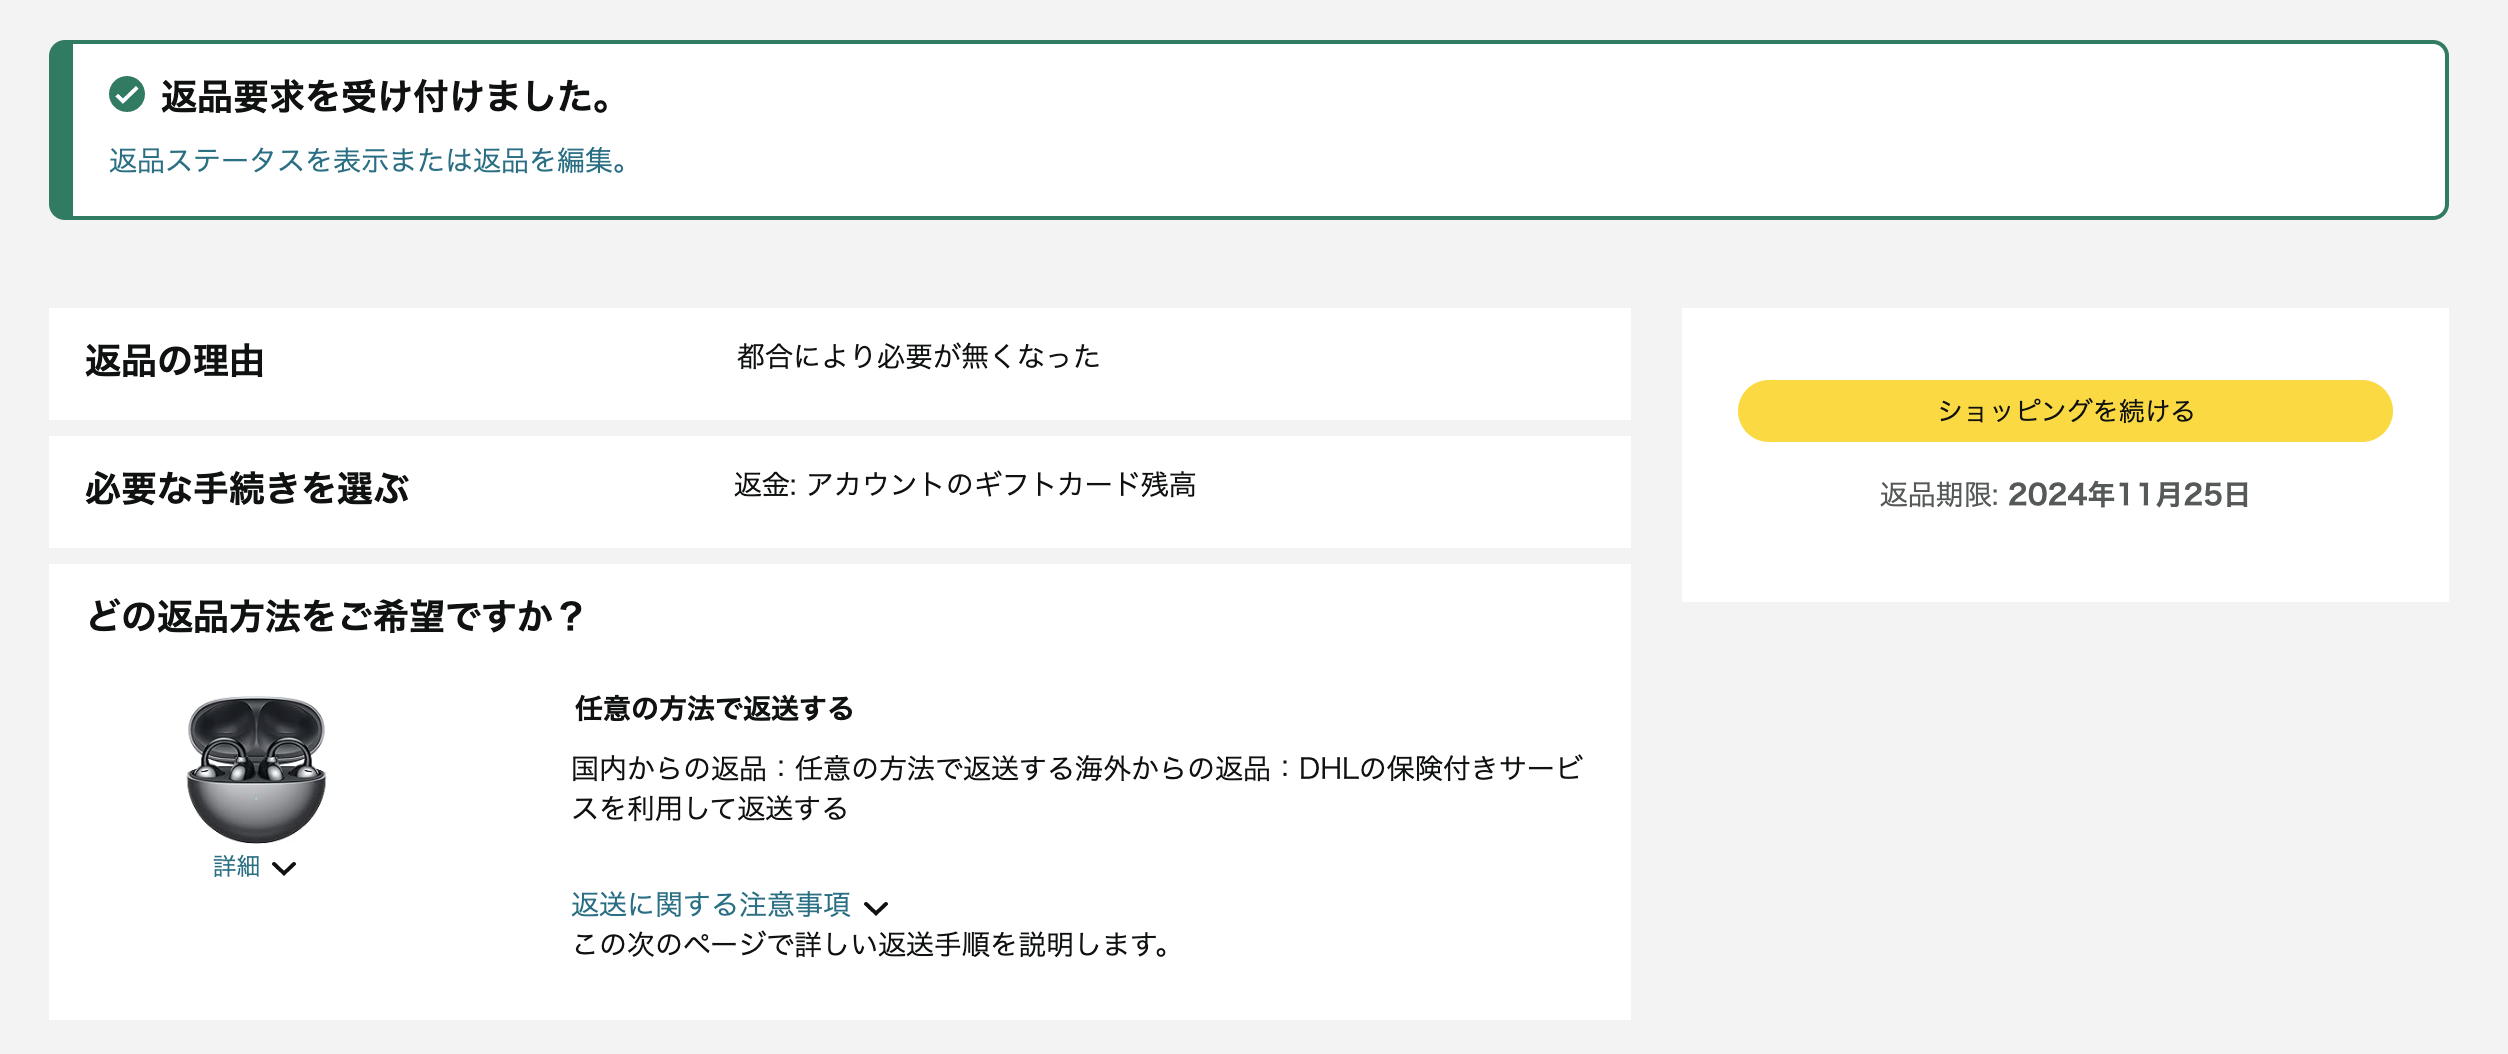Click the return deadline date 2024年11月25日
The image size is (2508, 1054).
(x=2128, y=495)
